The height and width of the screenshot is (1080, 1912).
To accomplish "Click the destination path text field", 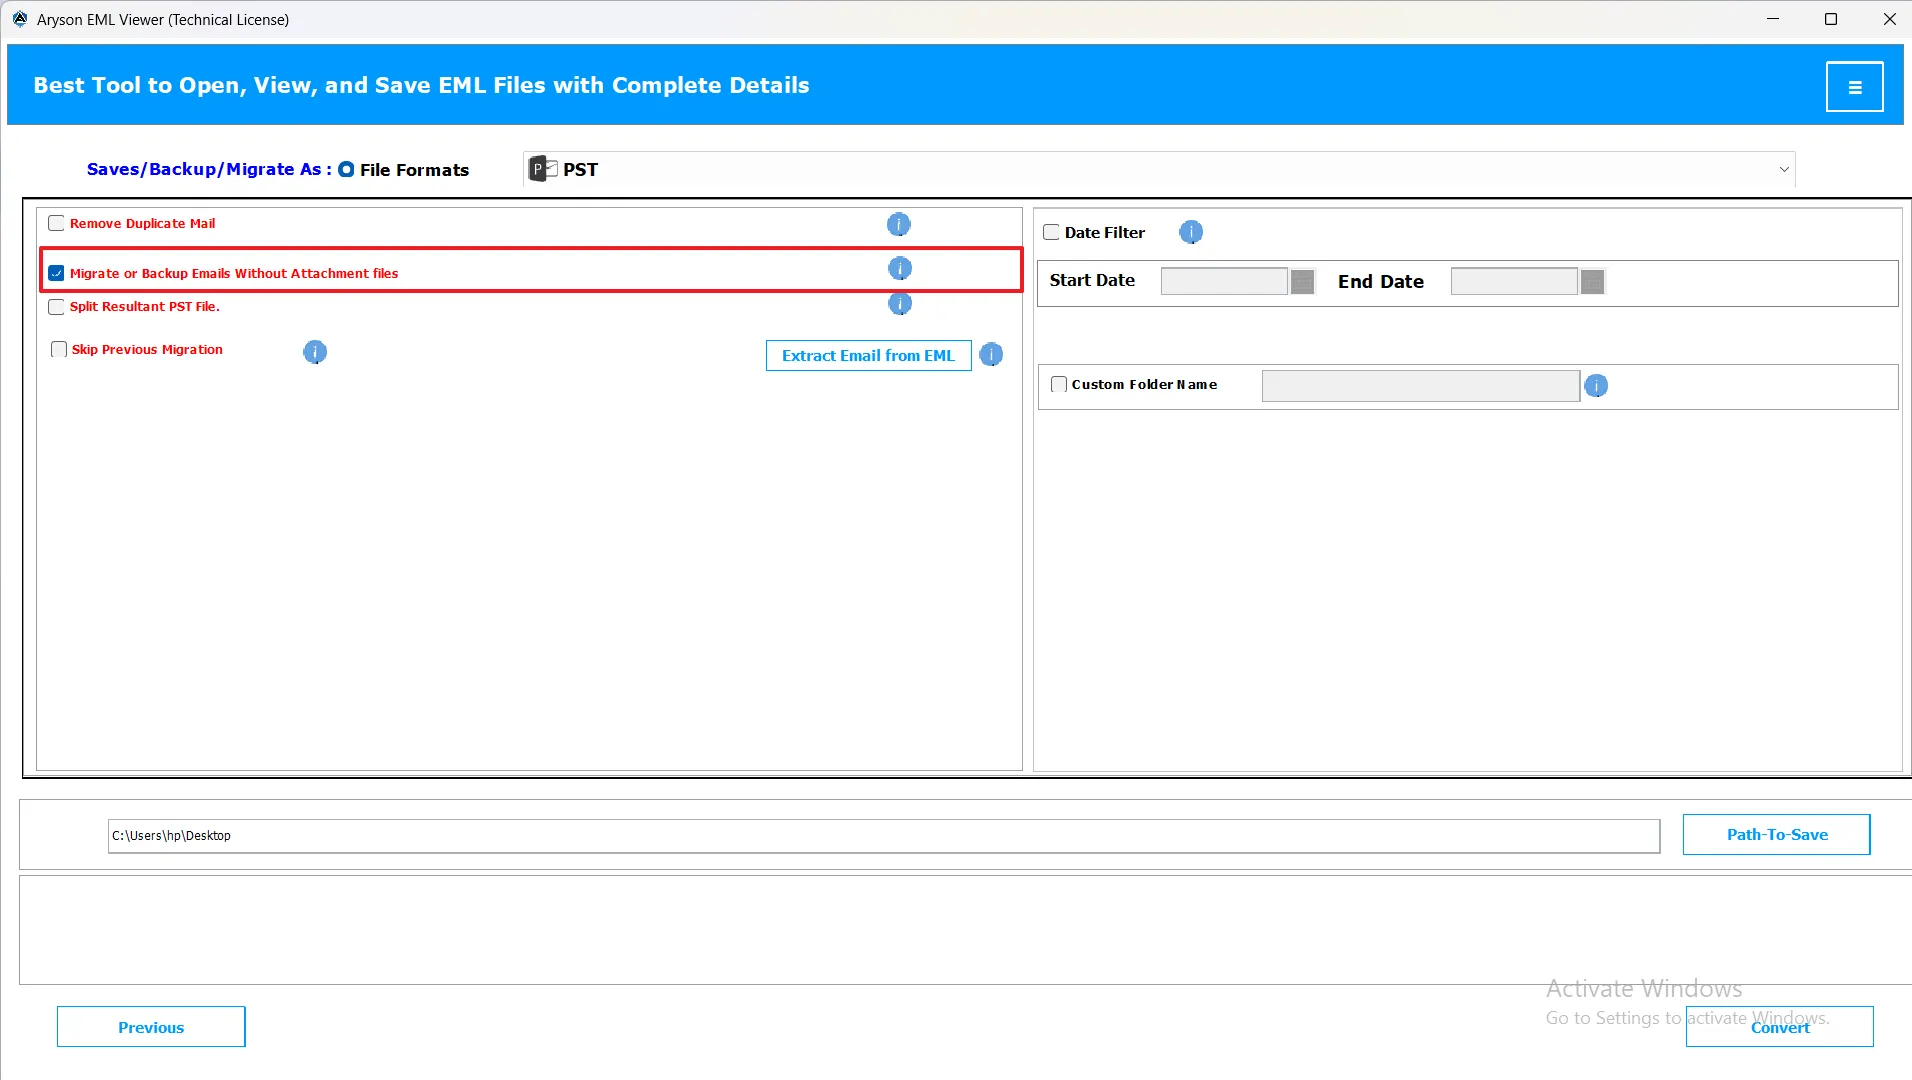I will [883, 836].
